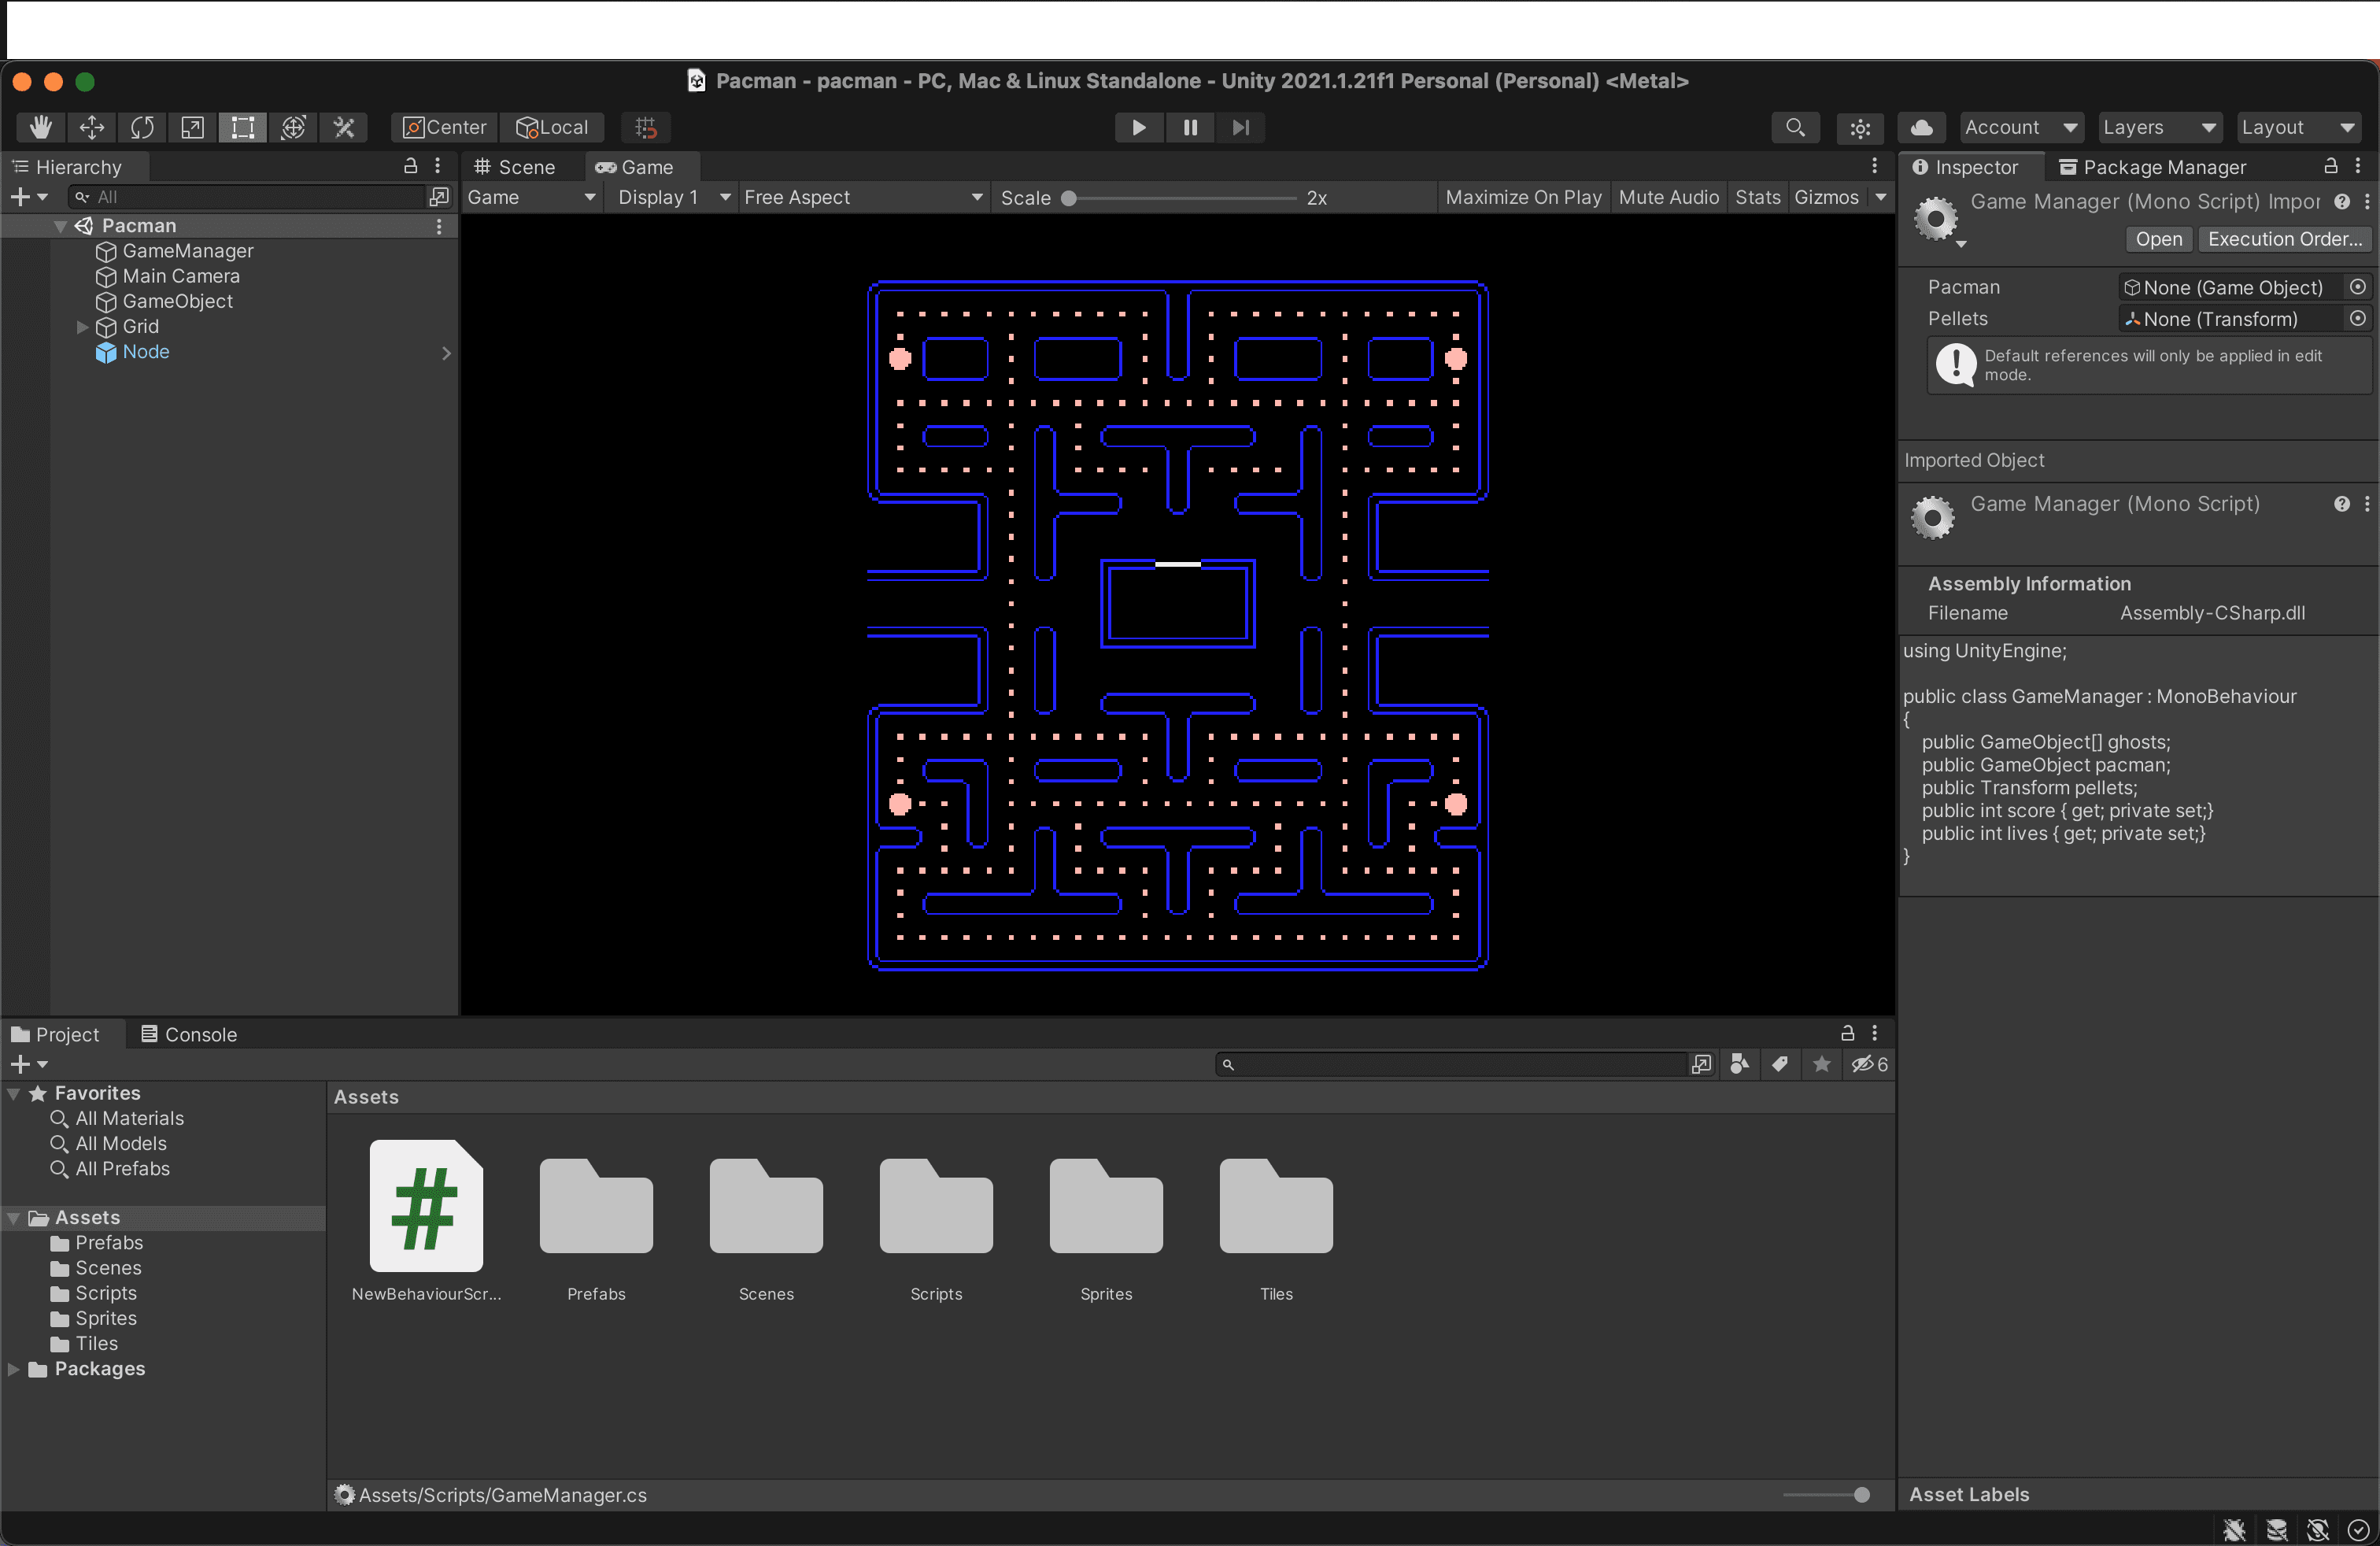Select the Hand tool in toolbar
This screenshot has width=2380, height=1546.
pyautogui.click(x=41, y=127)
